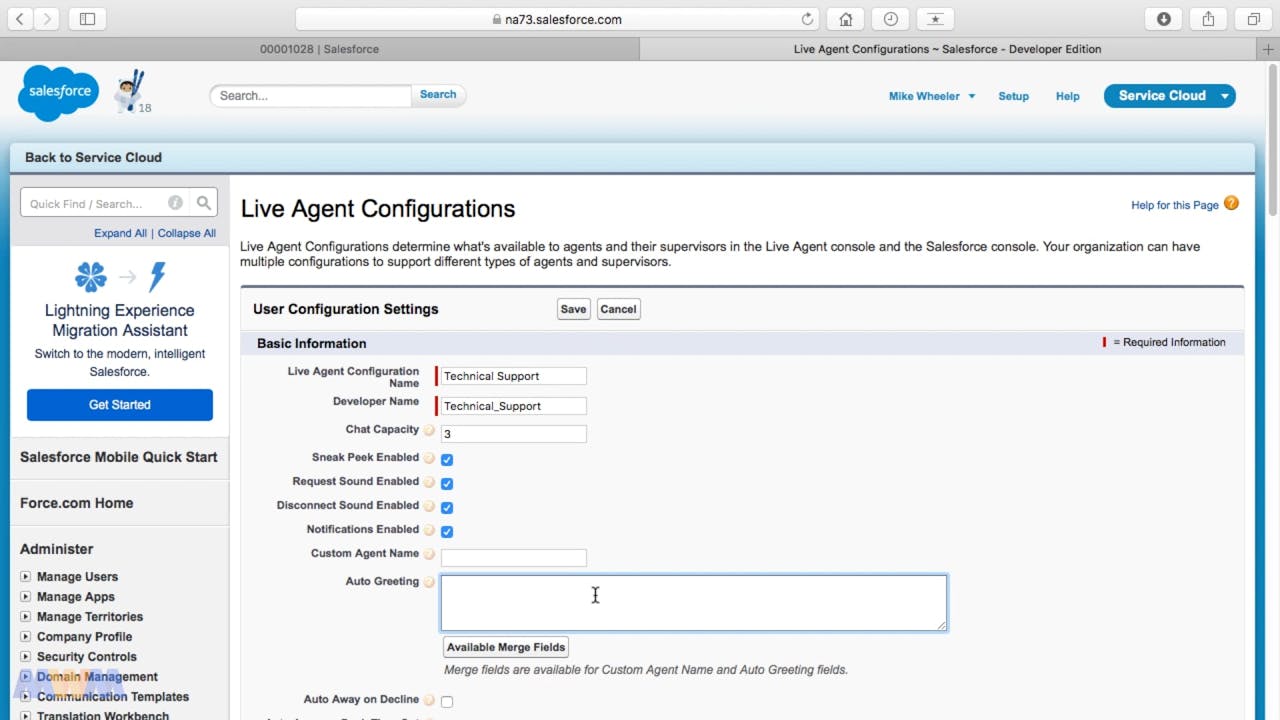Uncheck Sneak Peek Enabled
This screenshot has height=720, width=1280.
tap(447, 460)
